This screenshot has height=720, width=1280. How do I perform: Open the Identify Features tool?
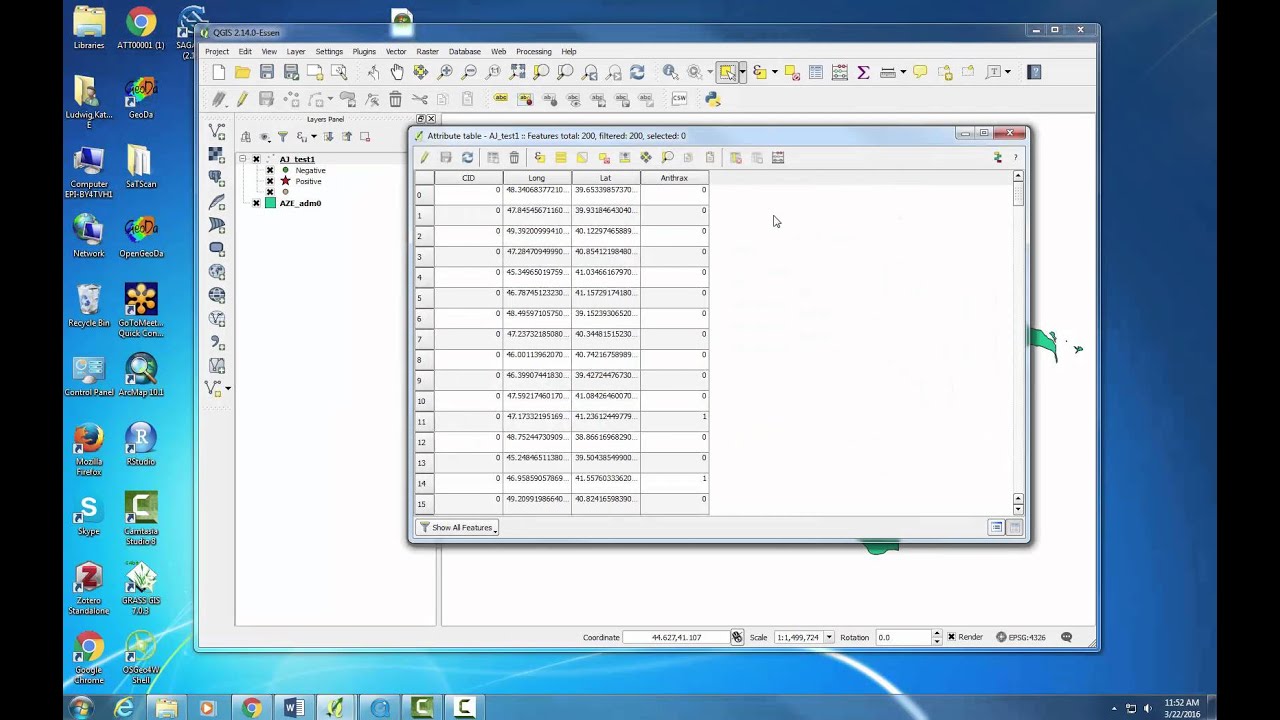[x=670, y=72]
